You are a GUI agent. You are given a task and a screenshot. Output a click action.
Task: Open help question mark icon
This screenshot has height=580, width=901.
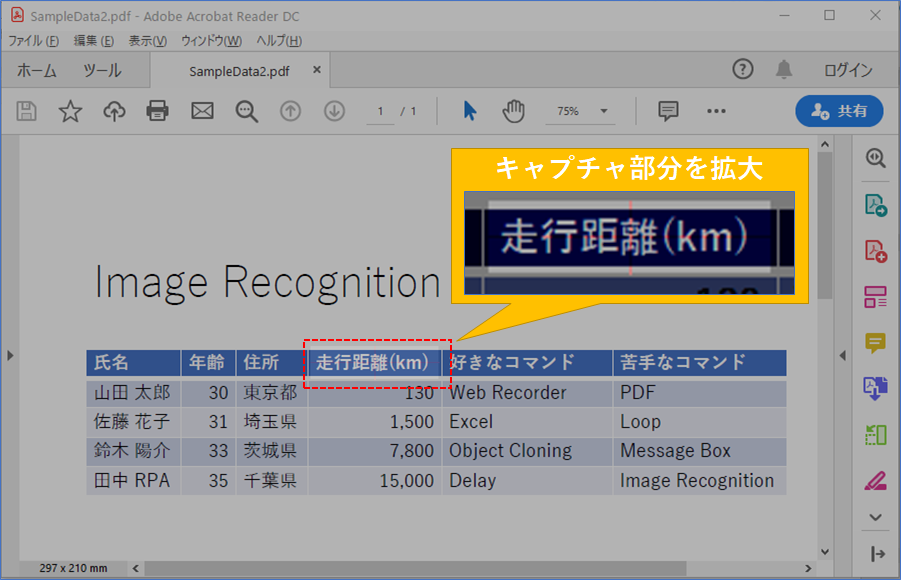742,70
